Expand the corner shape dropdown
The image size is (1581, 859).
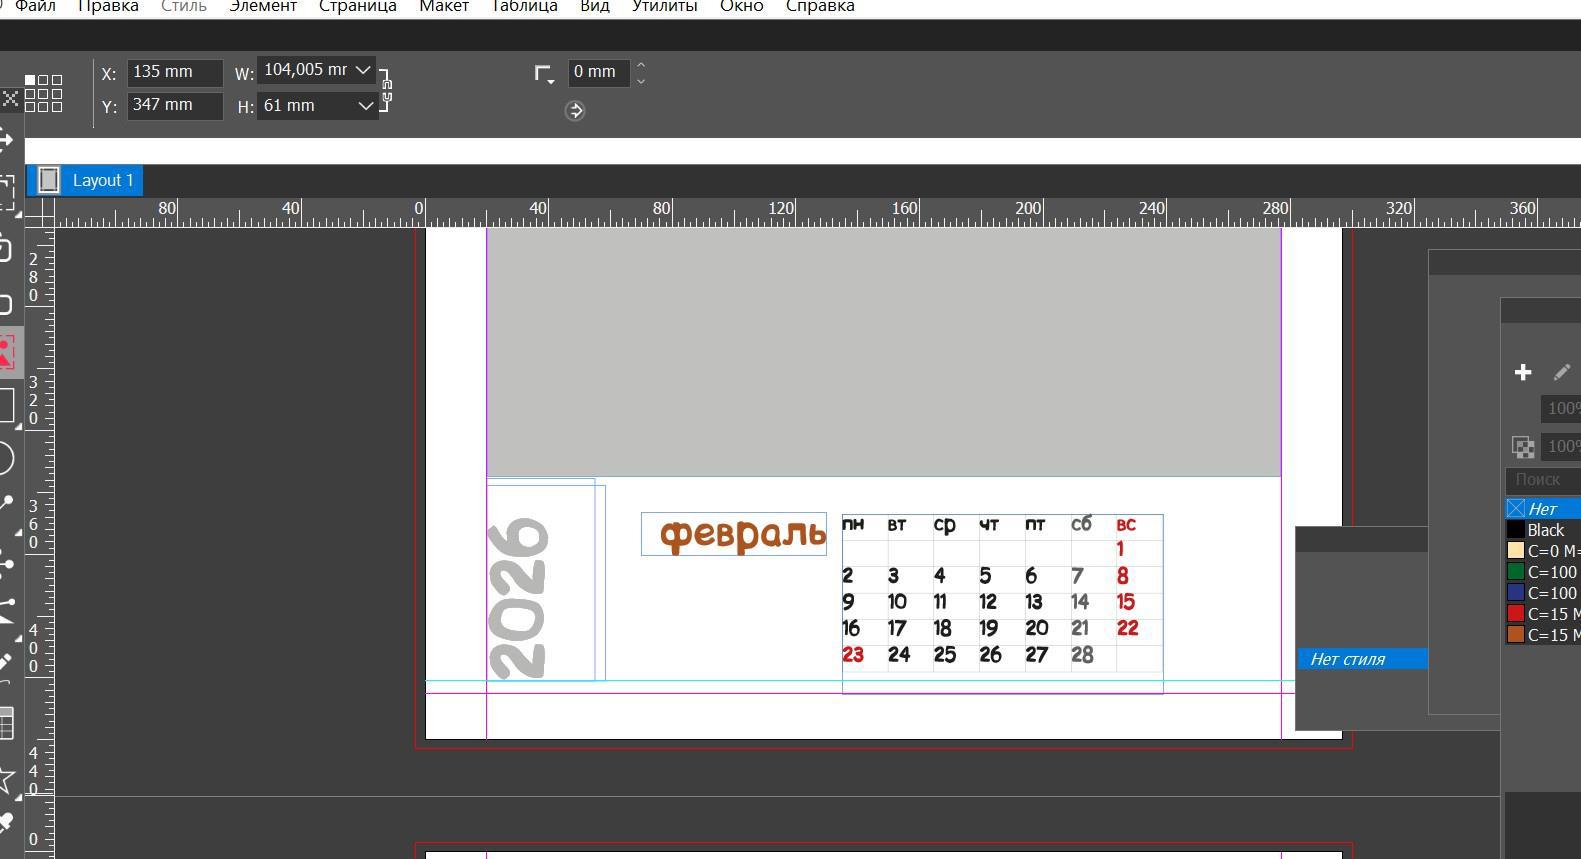coord(544,74)
